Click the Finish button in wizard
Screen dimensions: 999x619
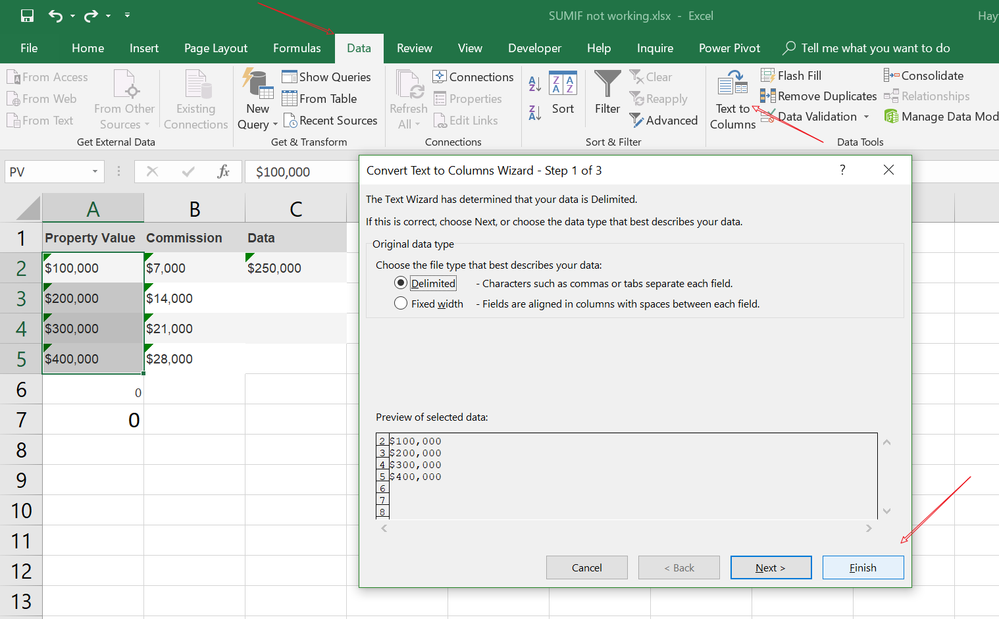coord(862,568)
